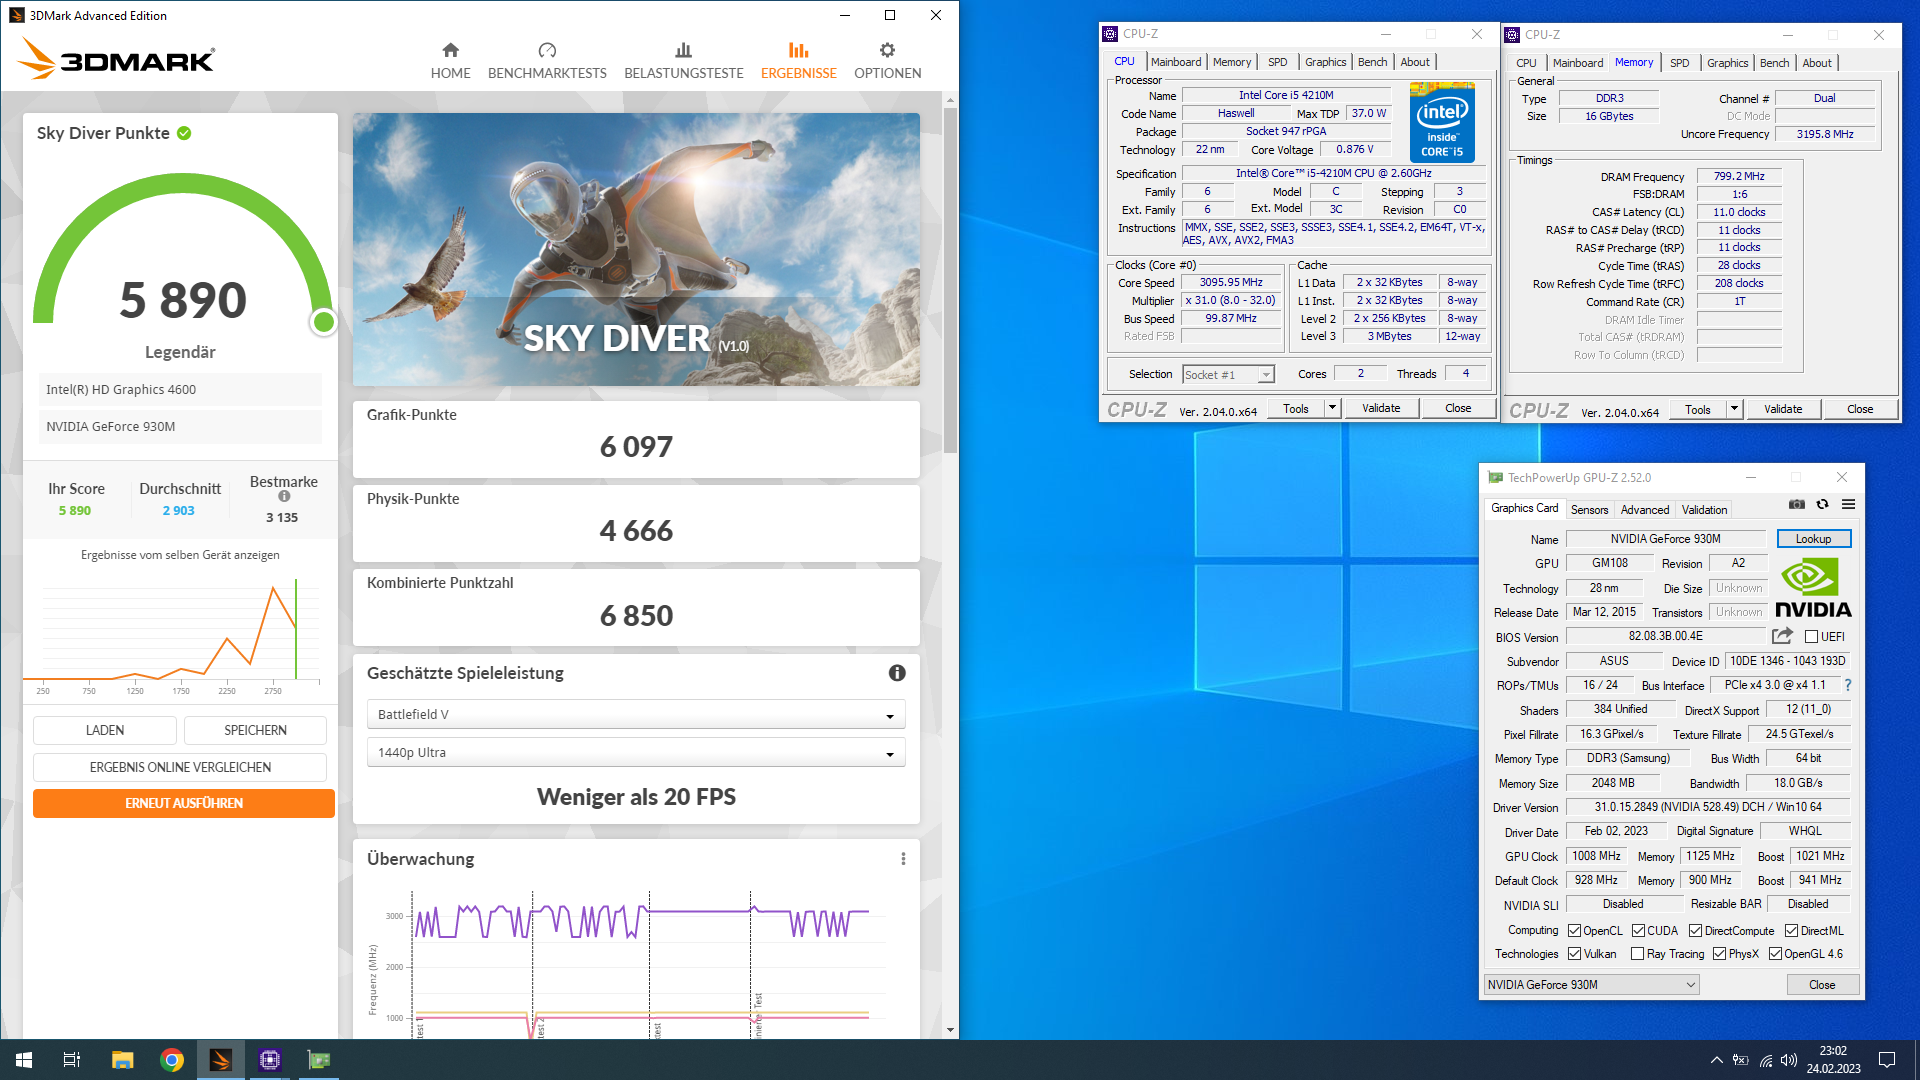Screen dimensions: 1920x1080
Task: Switch to 3DMark taskbar icon
Action: coord(221,1060)
